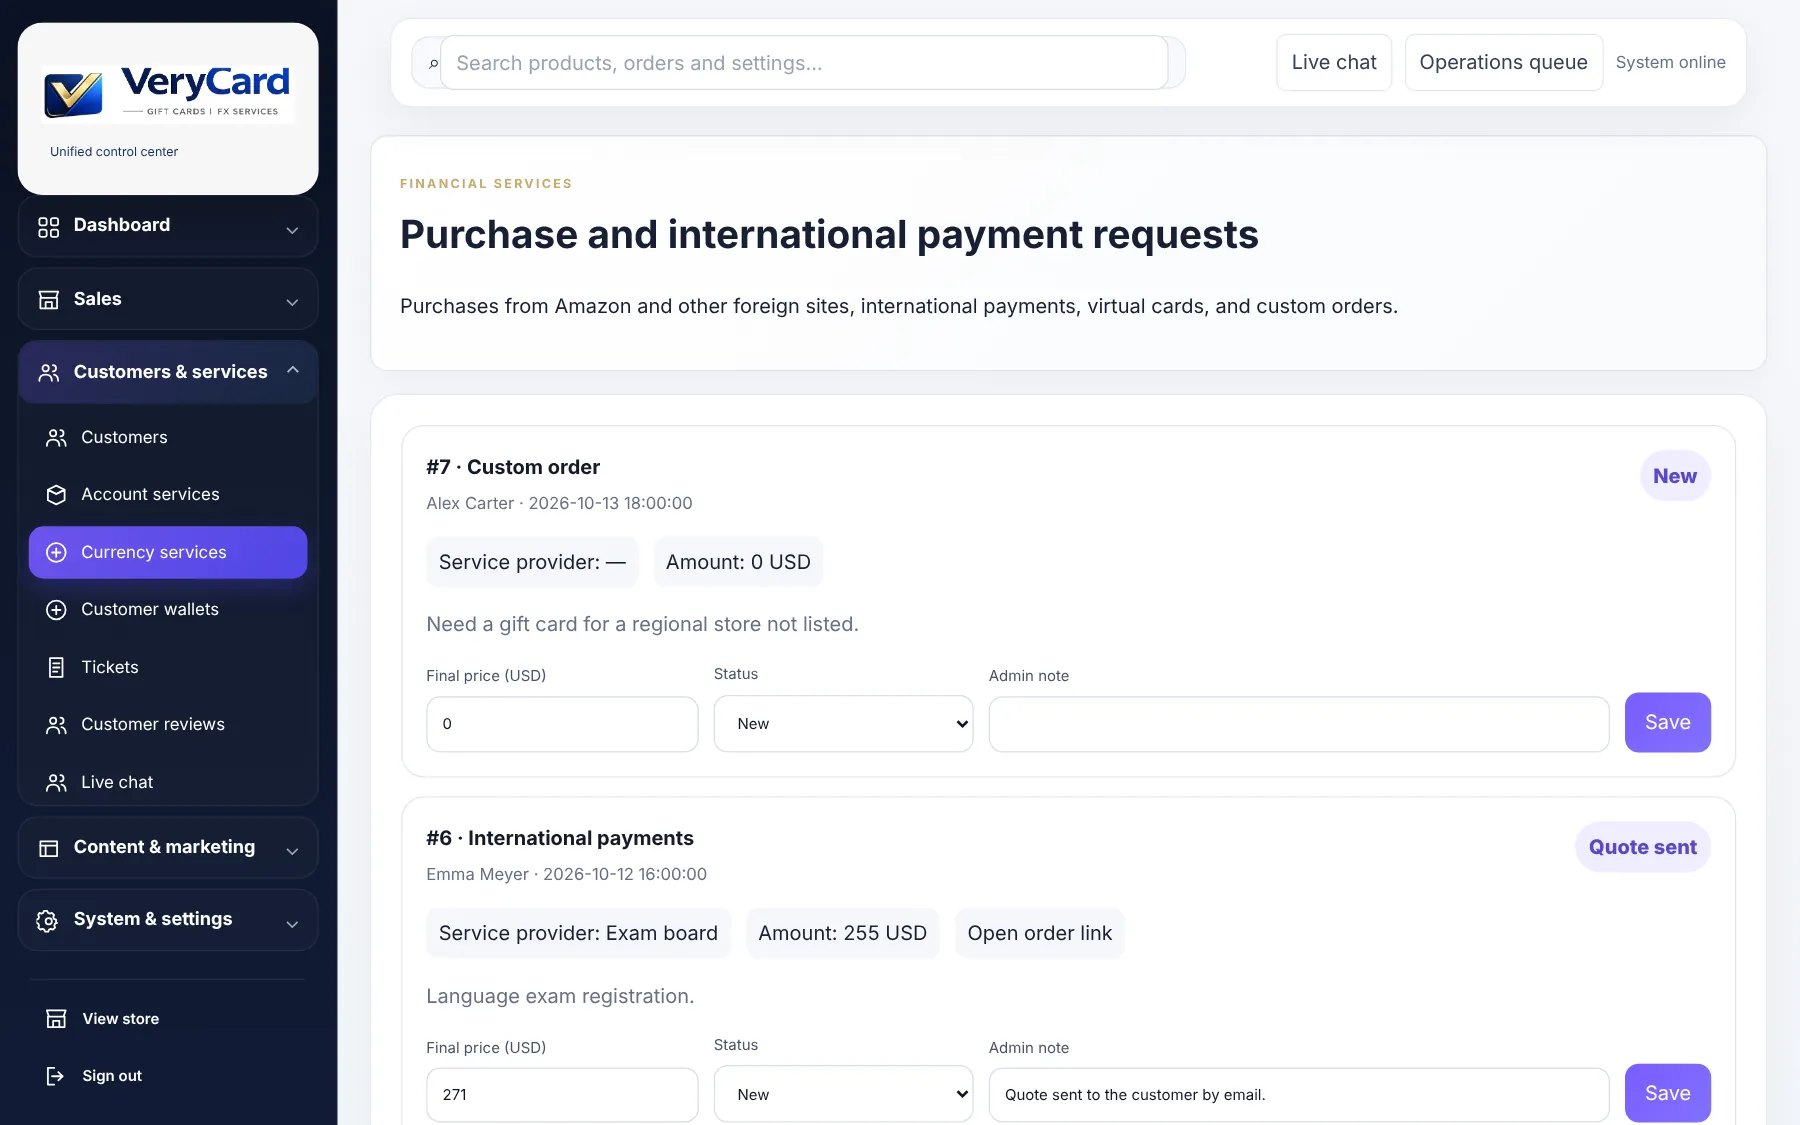Click the Customers & services people icon

[x=48, y=373]
